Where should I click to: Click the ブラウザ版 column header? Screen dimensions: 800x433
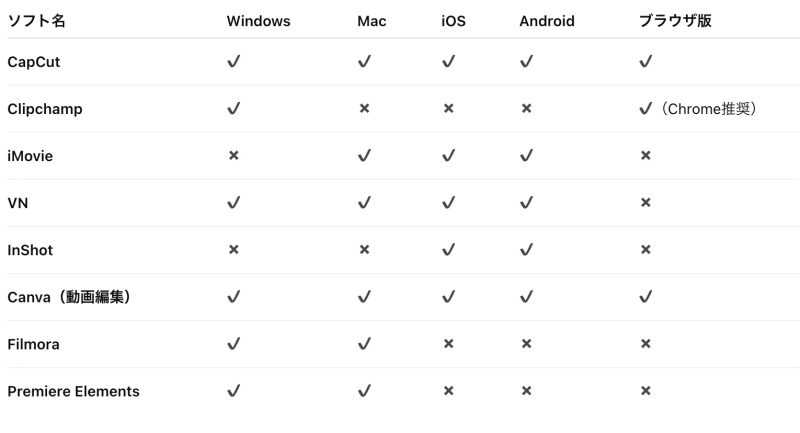click(x=675, y=21)
